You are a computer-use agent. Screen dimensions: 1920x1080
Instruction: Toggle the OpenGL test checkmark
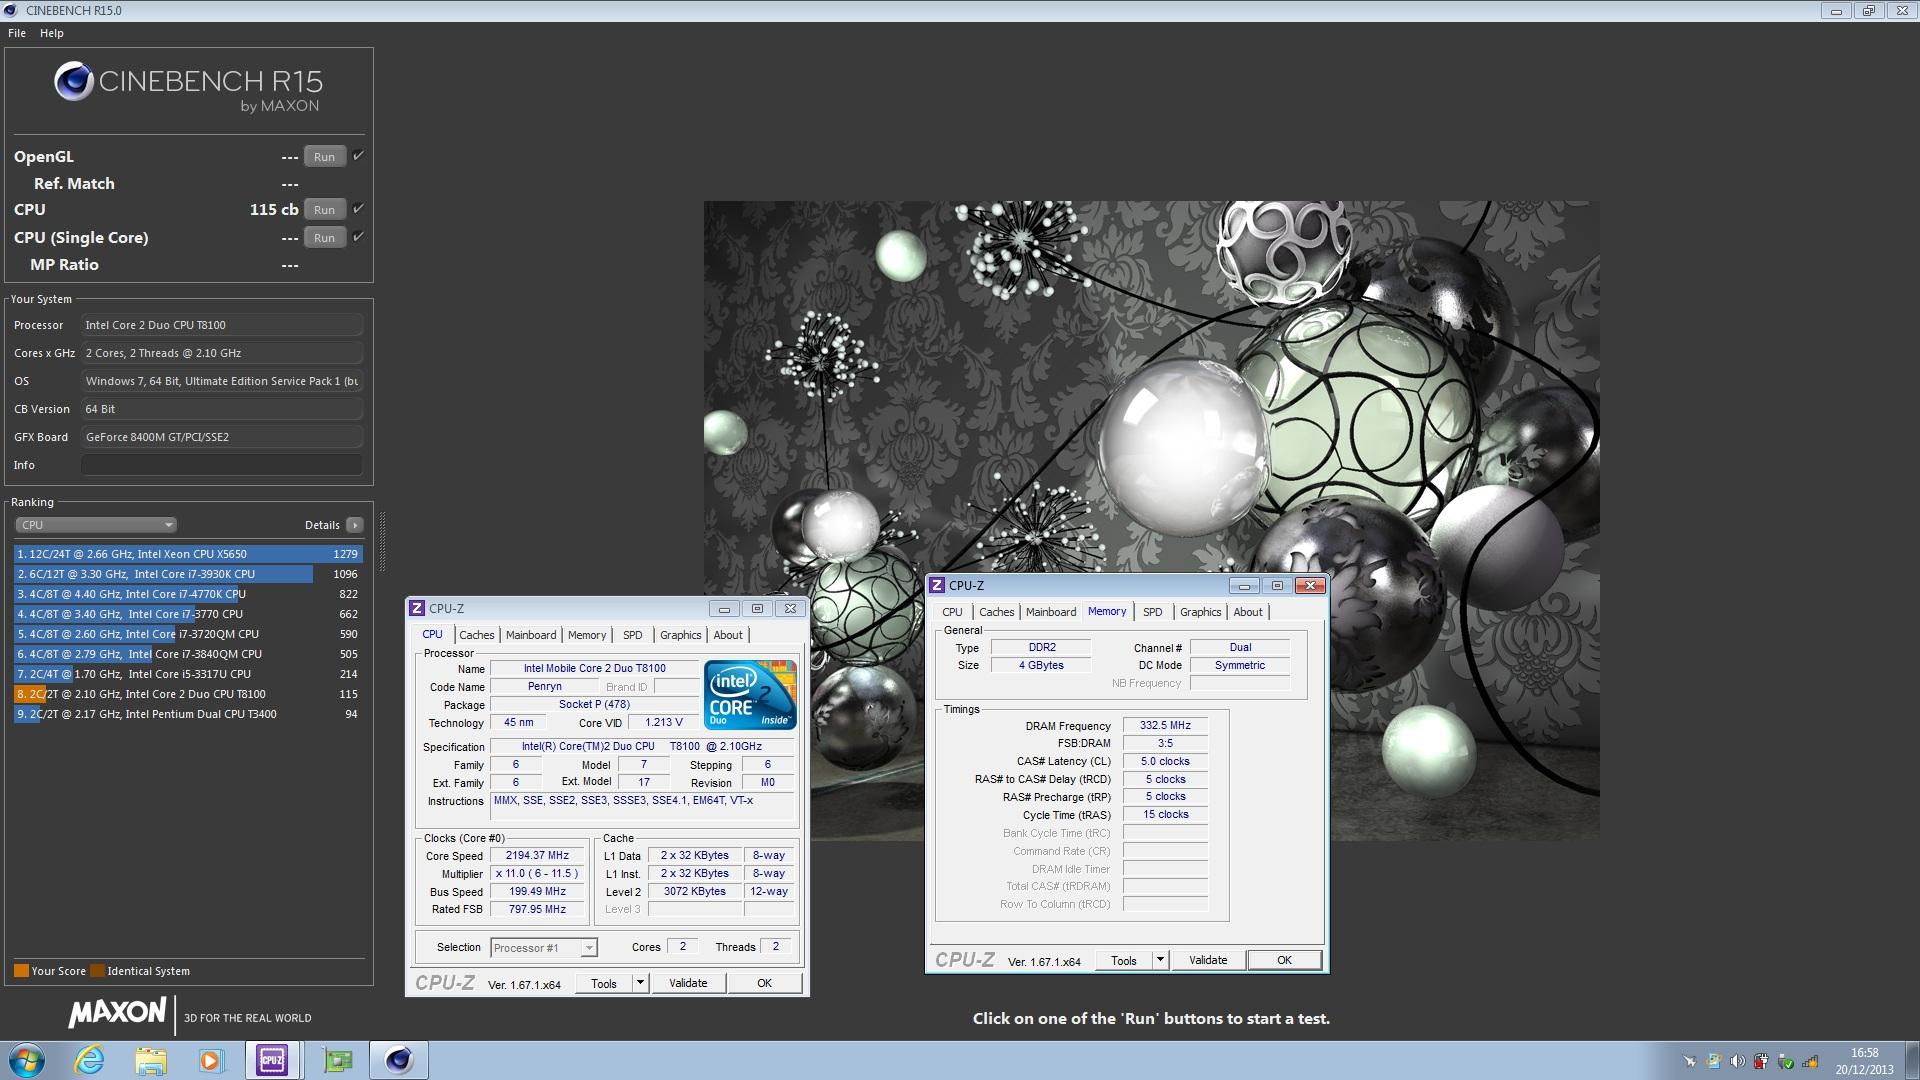[359, 156]
